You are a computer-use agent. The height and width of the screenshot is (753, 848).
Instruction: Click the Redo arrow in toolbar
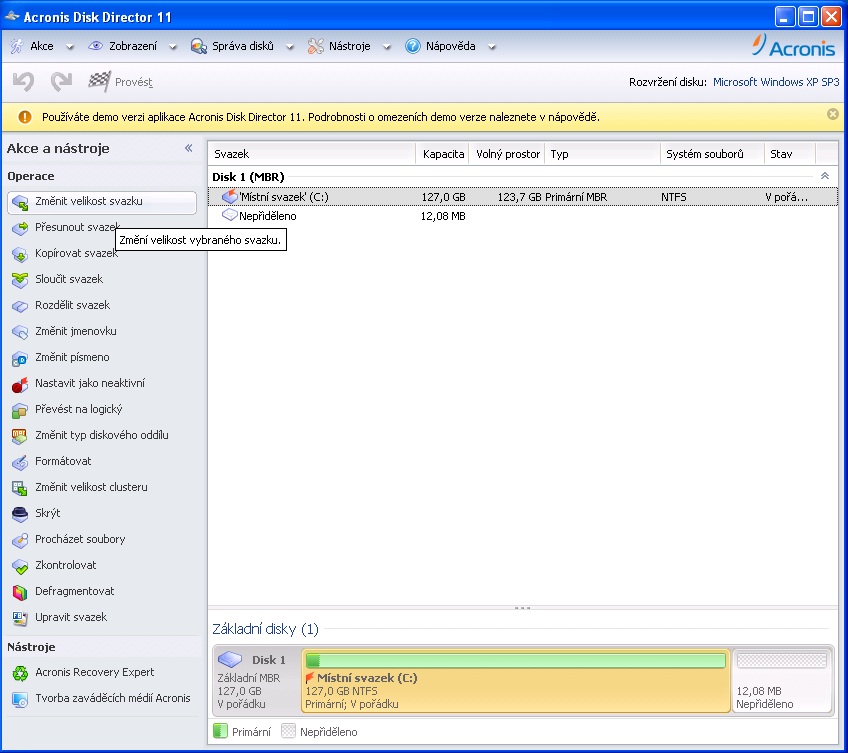click(61, 82)
